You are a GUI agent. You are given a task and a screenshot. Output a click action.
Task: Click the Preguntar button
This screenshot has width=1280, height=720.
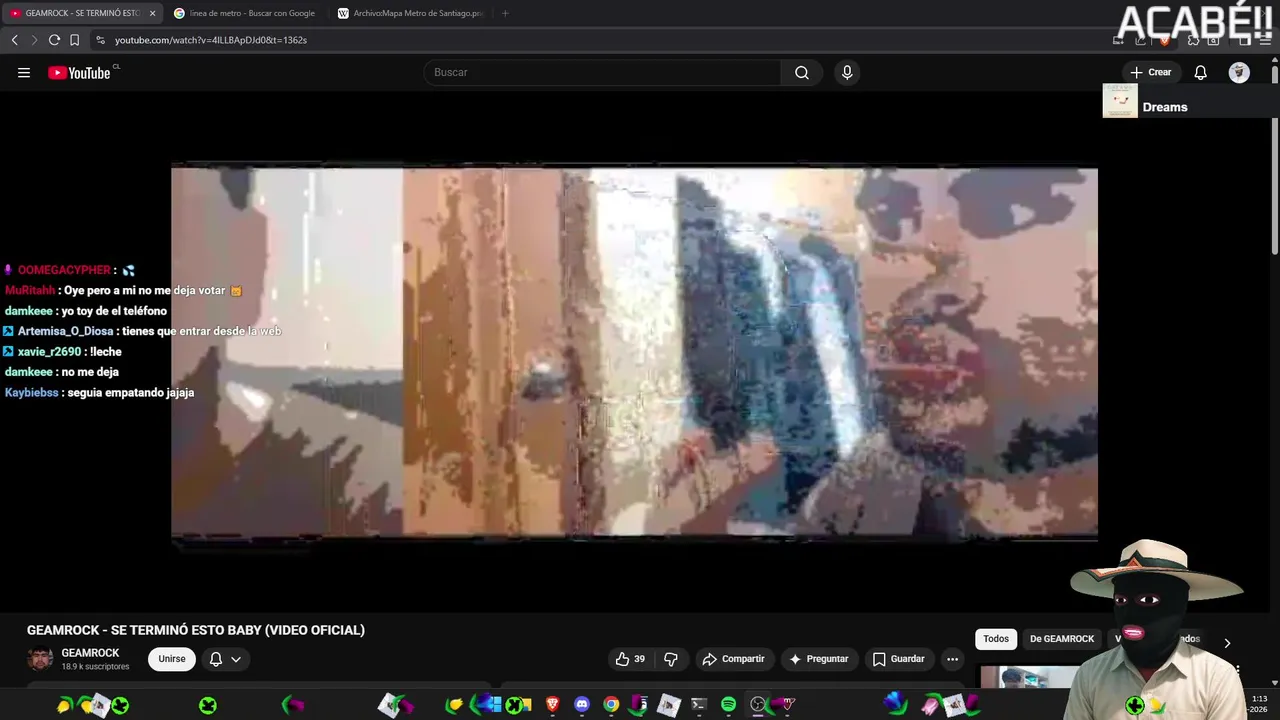818,659
